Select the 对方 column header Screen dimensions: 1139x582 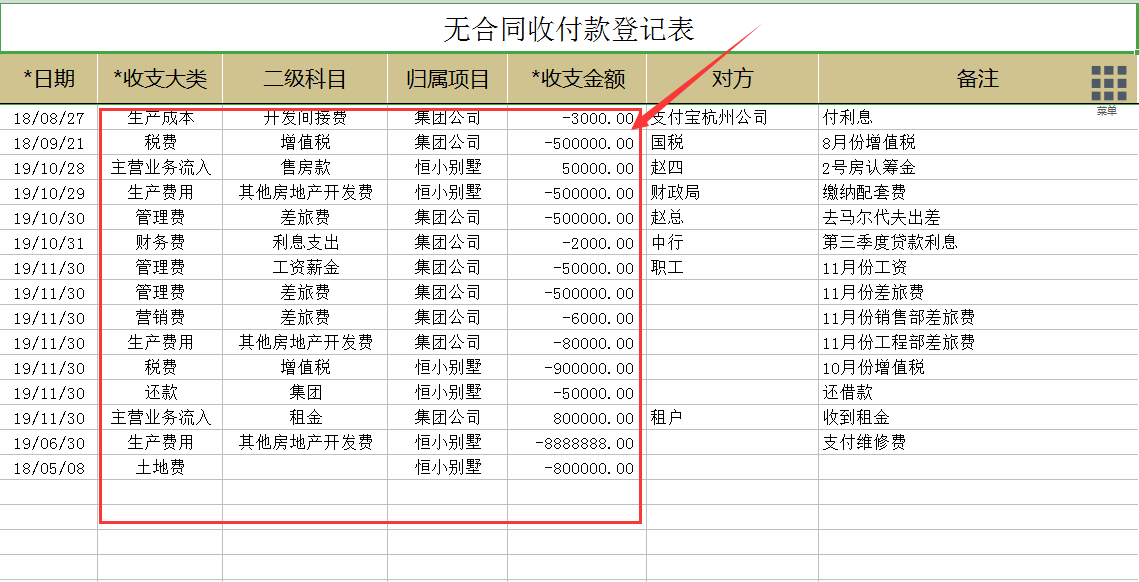click(729, 79)
